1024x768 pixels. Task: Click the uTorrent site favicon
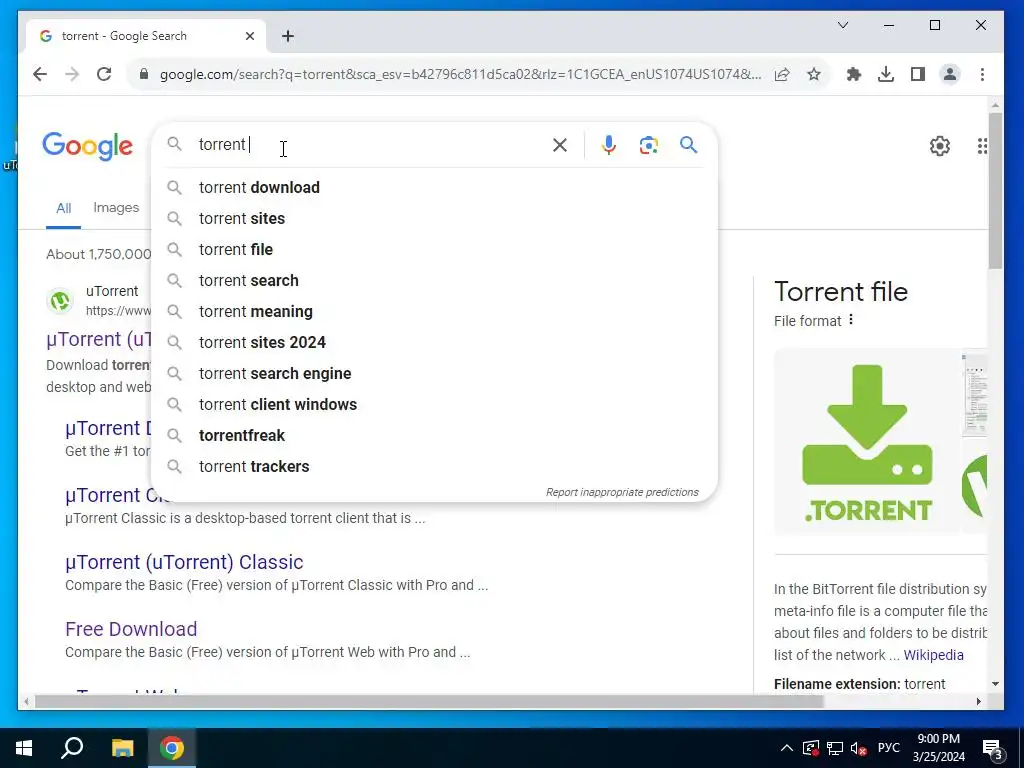point(60,300)
